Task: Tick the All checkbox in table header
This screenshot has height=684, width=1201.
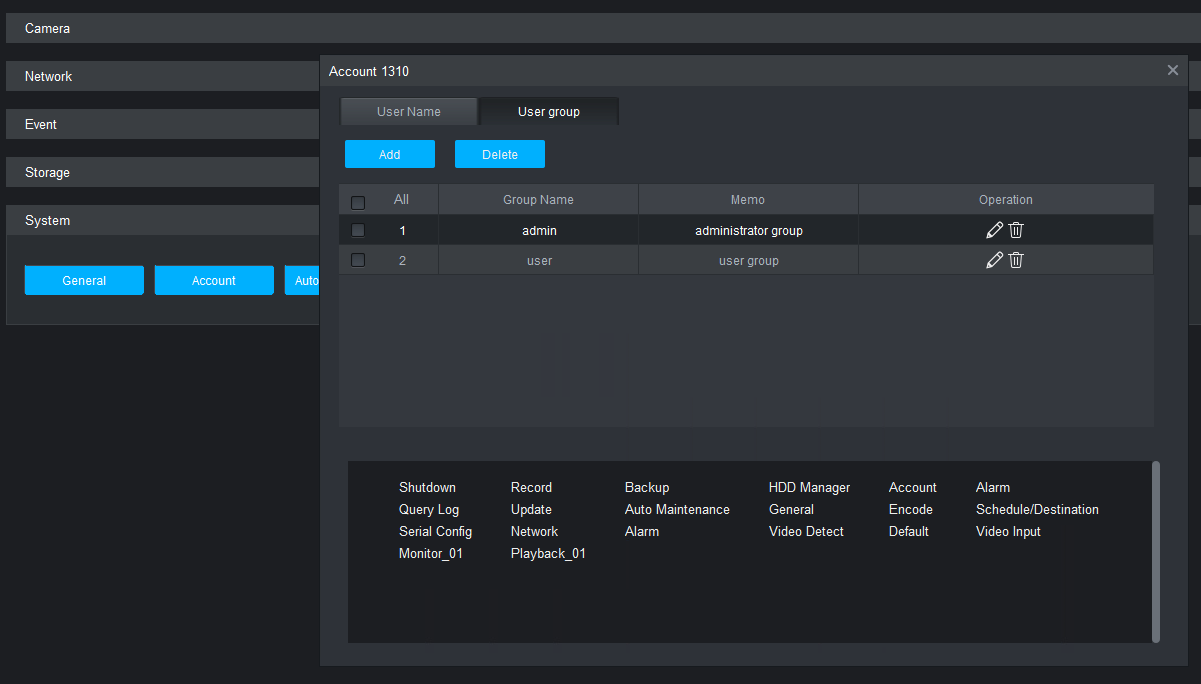Action: (358, 202)
